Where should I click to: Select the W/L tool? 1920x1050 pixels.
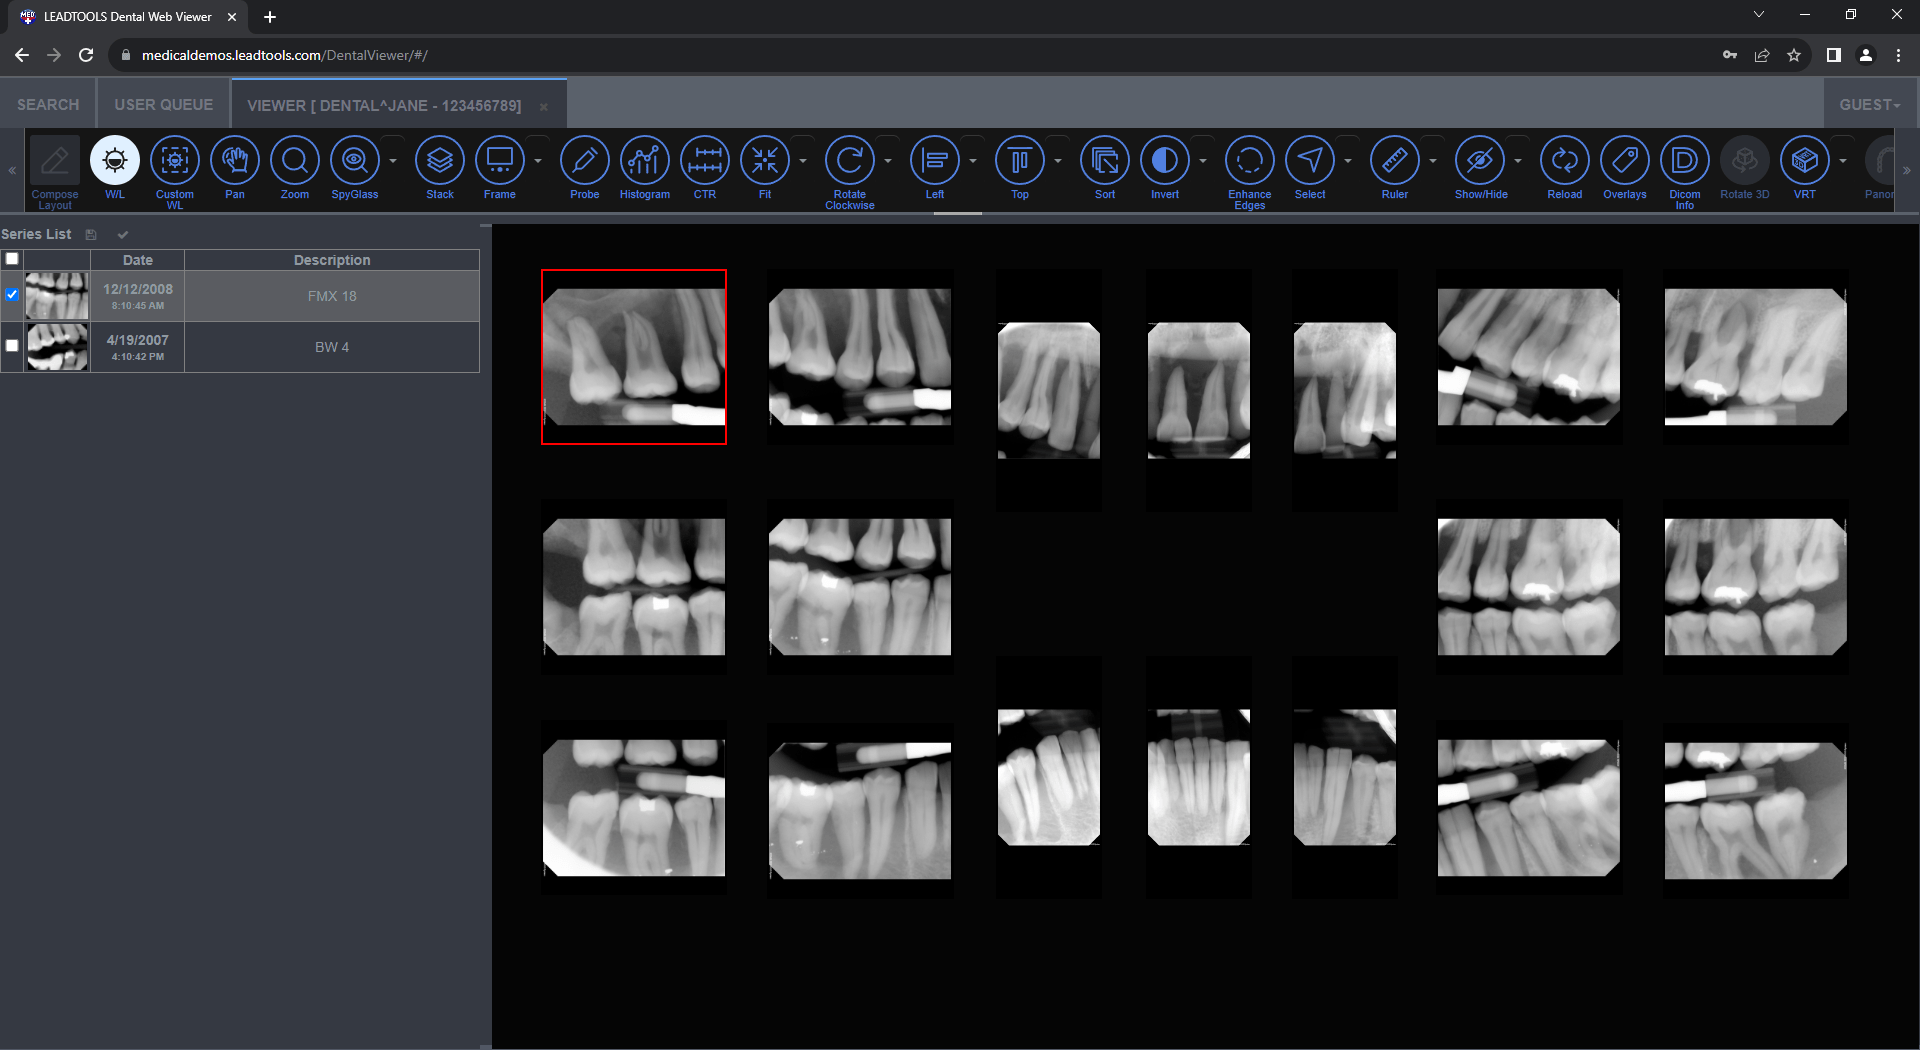114,161
